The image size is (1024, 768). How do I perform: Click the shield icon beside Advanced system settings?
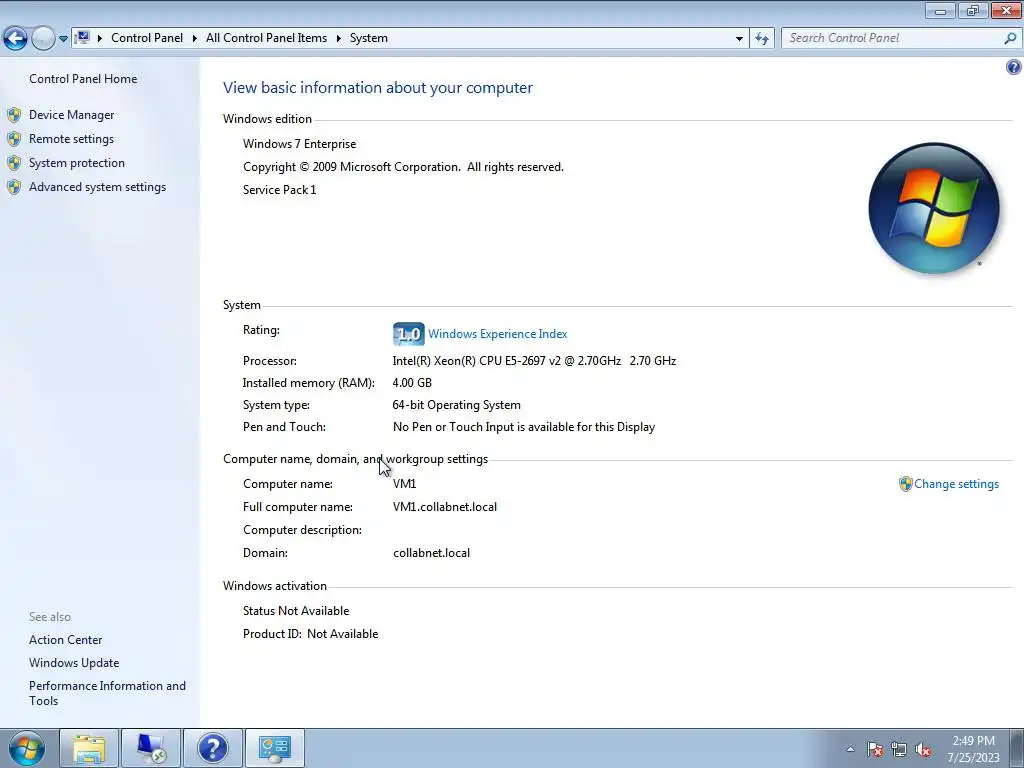tap(14, 187)
